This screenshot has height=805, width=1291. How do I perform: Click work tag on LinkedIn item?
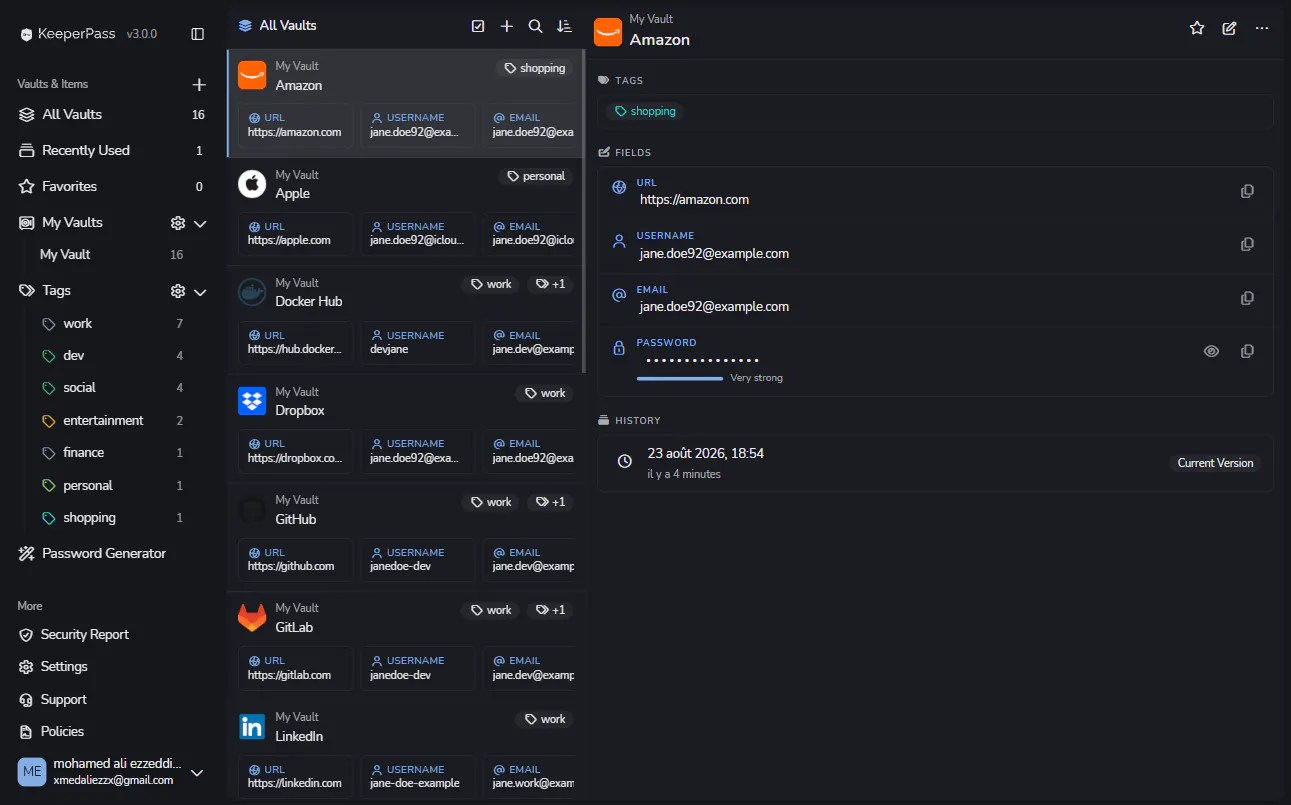pos(544,719)
